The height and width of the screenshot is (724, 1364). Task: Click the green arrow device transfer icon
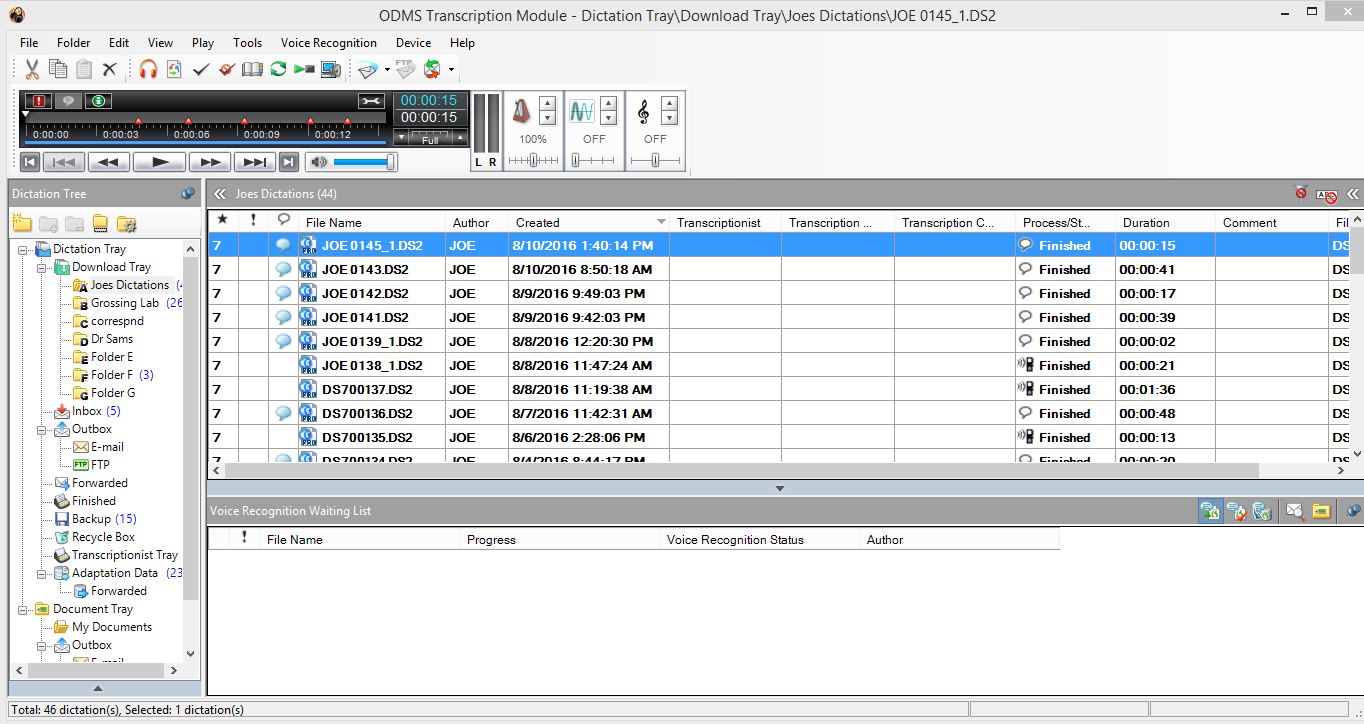(305, 69)
